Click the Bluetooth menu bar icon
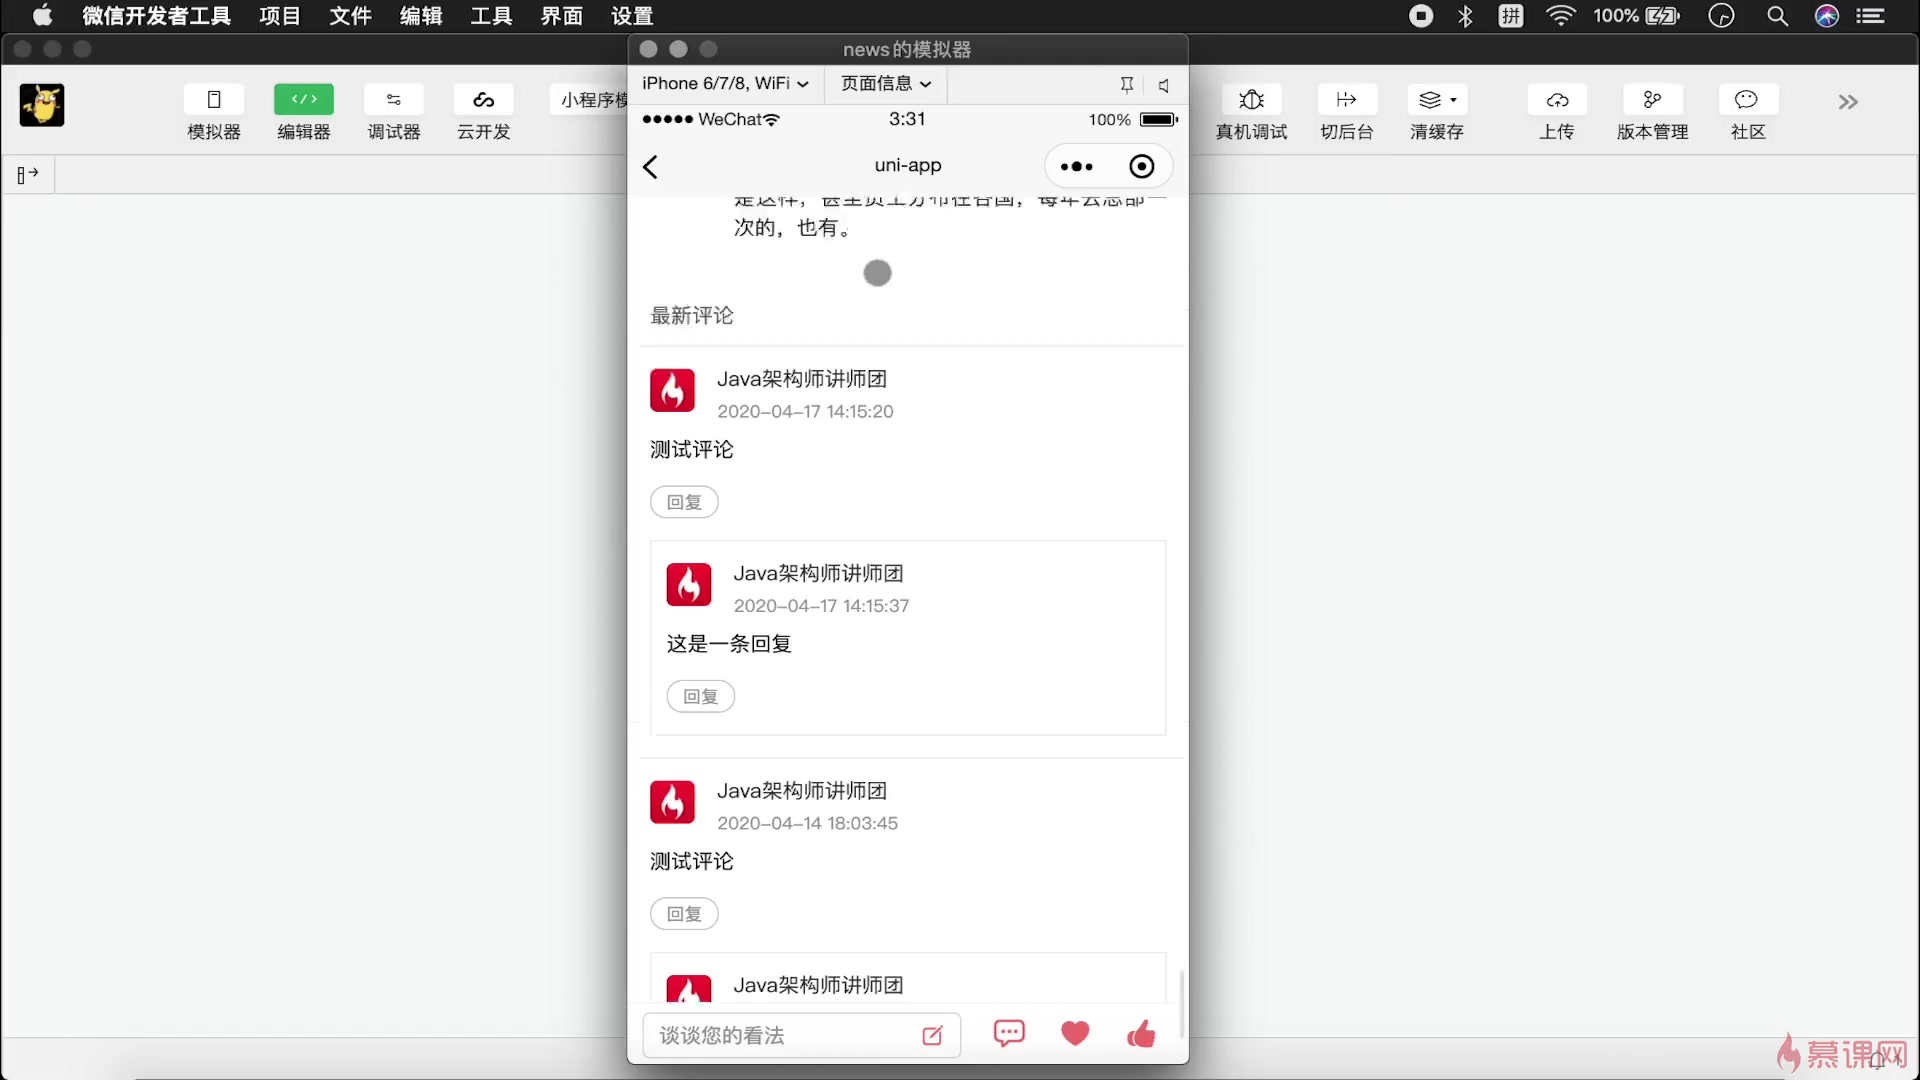 [x=1465, y=16]
